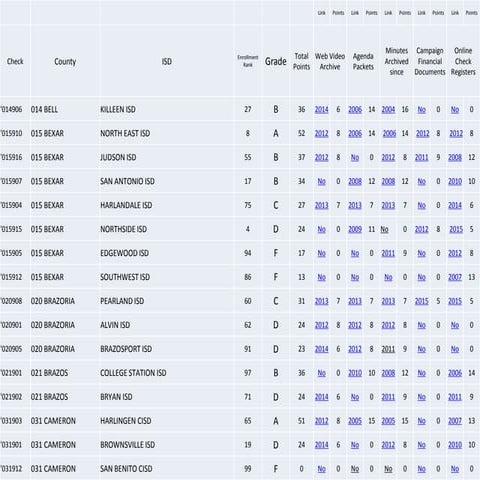Open Bryan ISD 2011 check registers link

pos(455,397)
